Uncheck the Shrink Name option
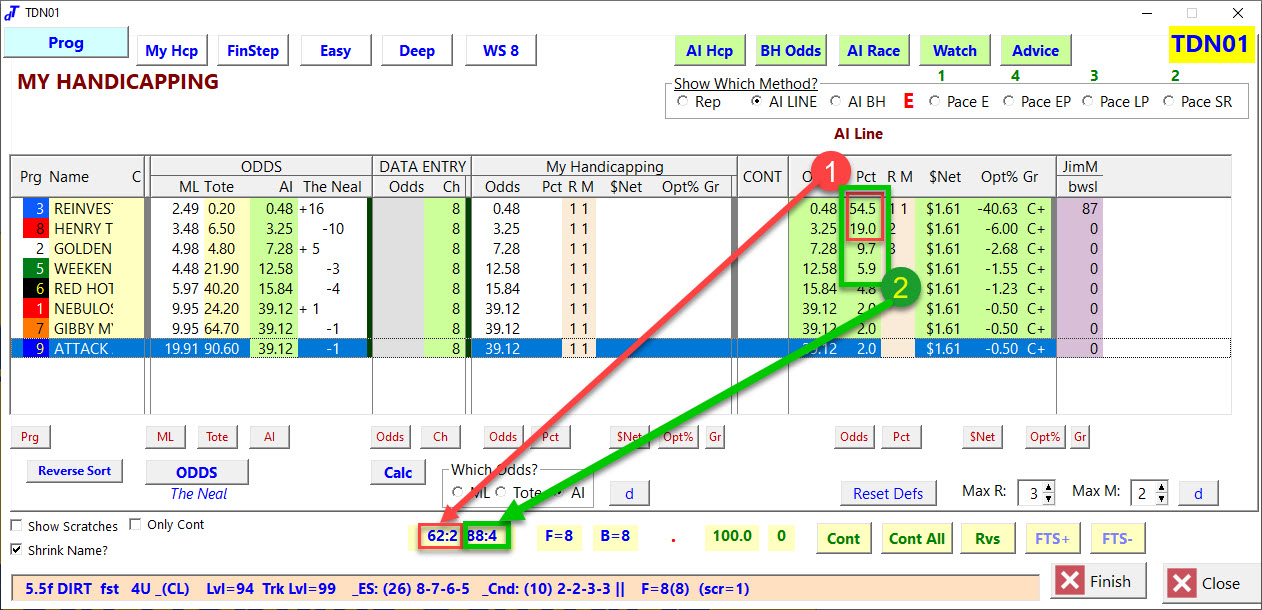Image resolution: width=1262 pixels, height=610 pixels. point(17,549)
